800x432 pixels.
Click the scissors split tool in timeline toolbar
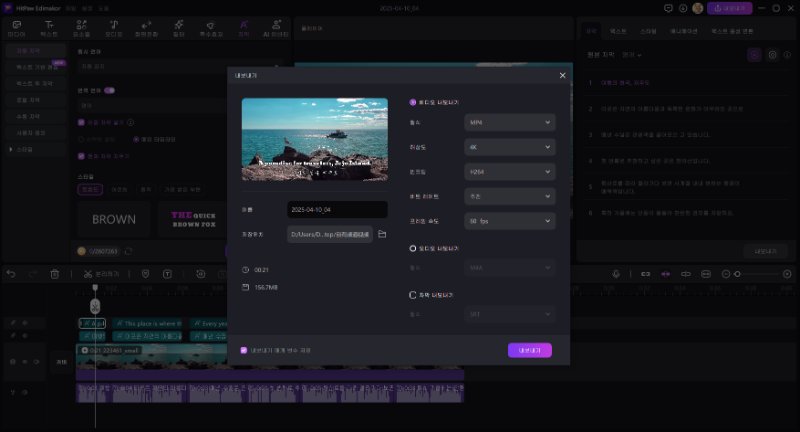point(101,274)
